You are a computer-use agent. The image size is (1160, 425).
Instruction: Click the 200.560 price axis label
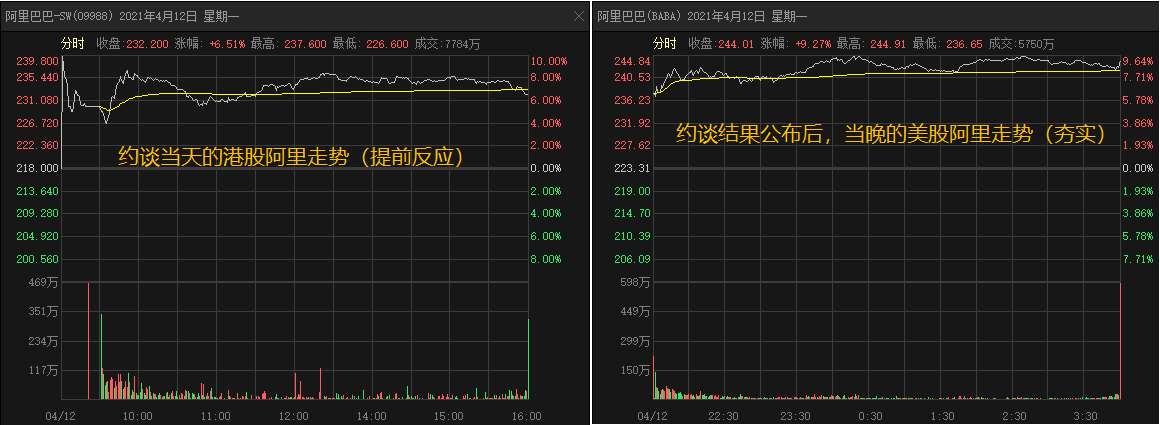(x=37, y=259)
